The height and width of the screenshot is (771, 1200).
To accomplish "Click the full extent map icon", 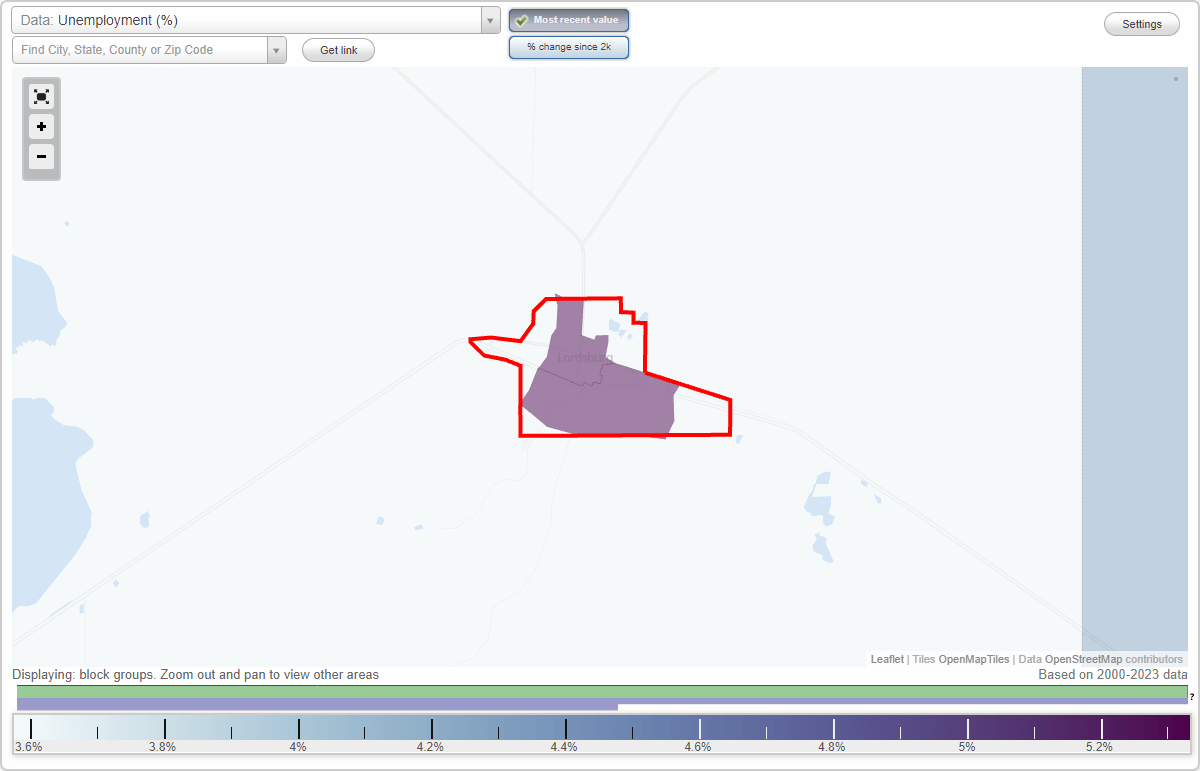I will 41,96.
